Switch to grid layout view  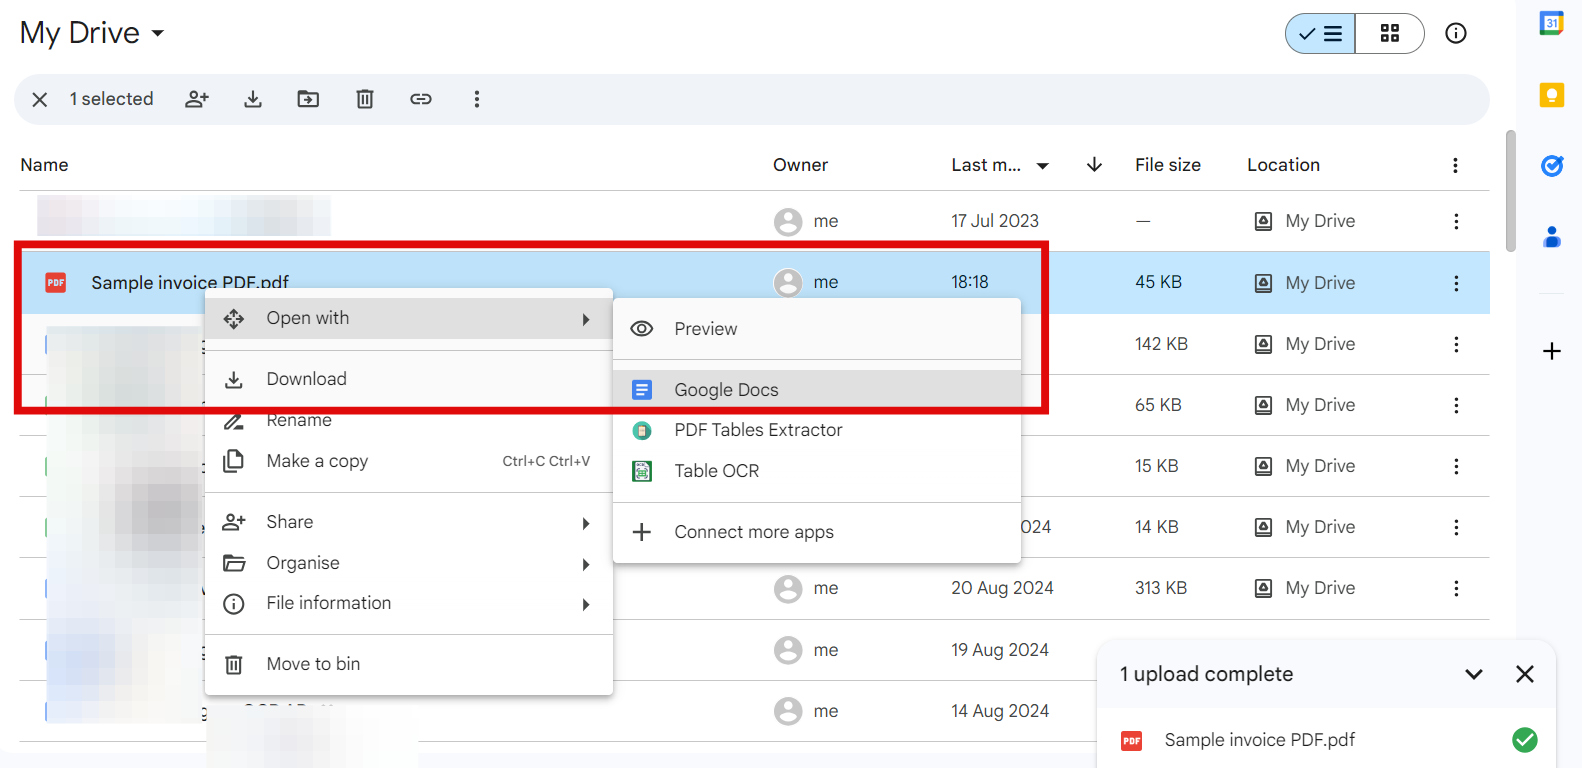[1390, 34]
